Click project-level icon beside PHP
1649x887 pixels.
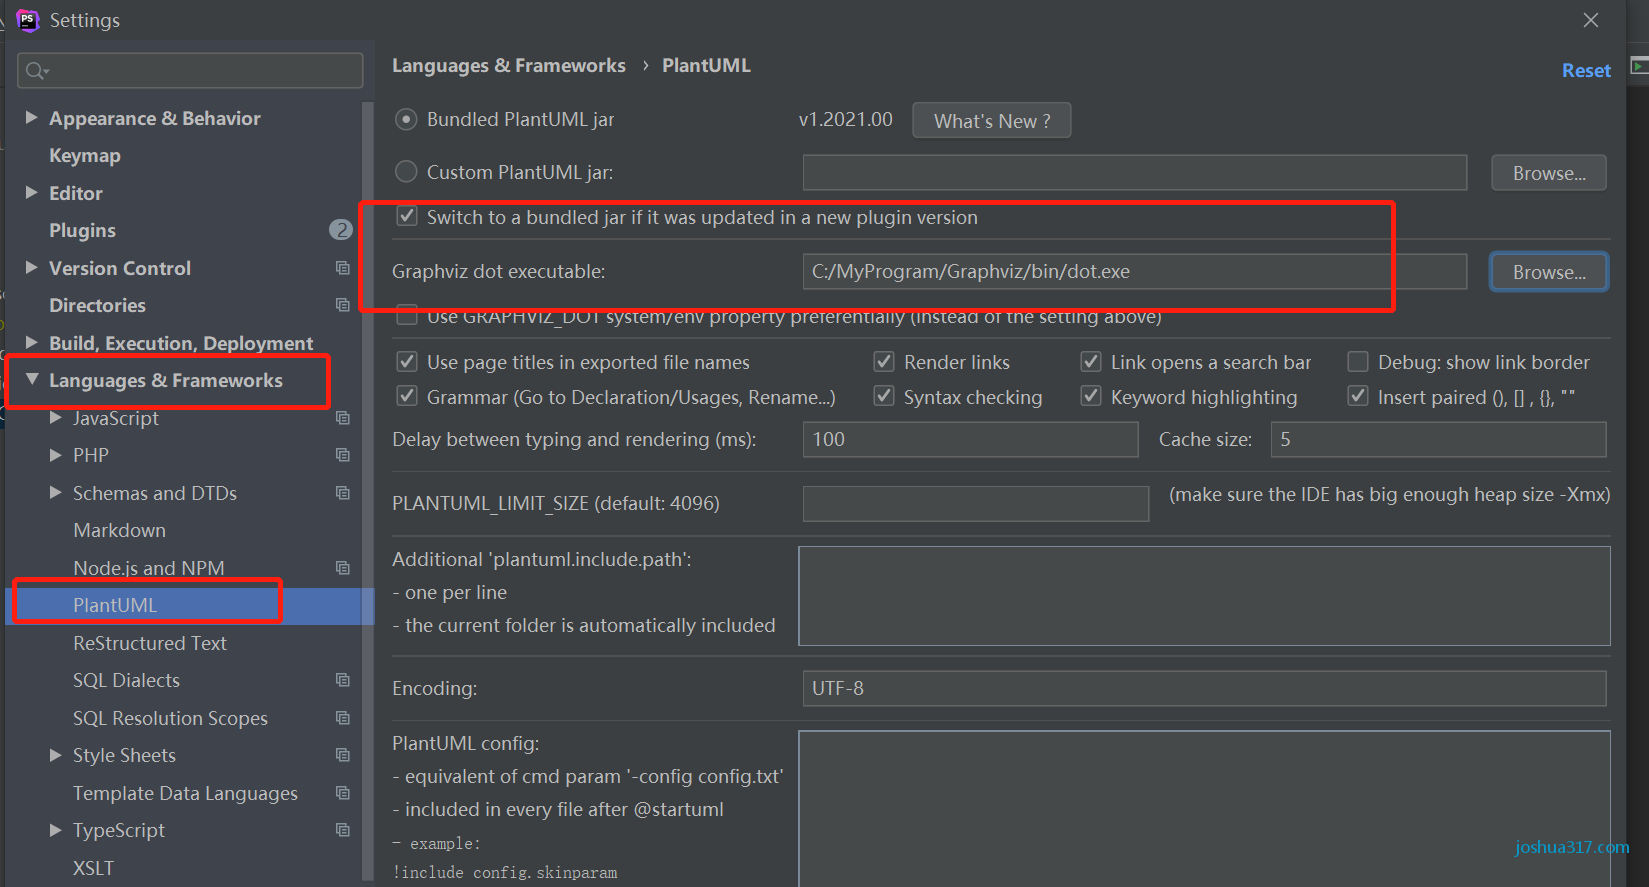point(343,455)
